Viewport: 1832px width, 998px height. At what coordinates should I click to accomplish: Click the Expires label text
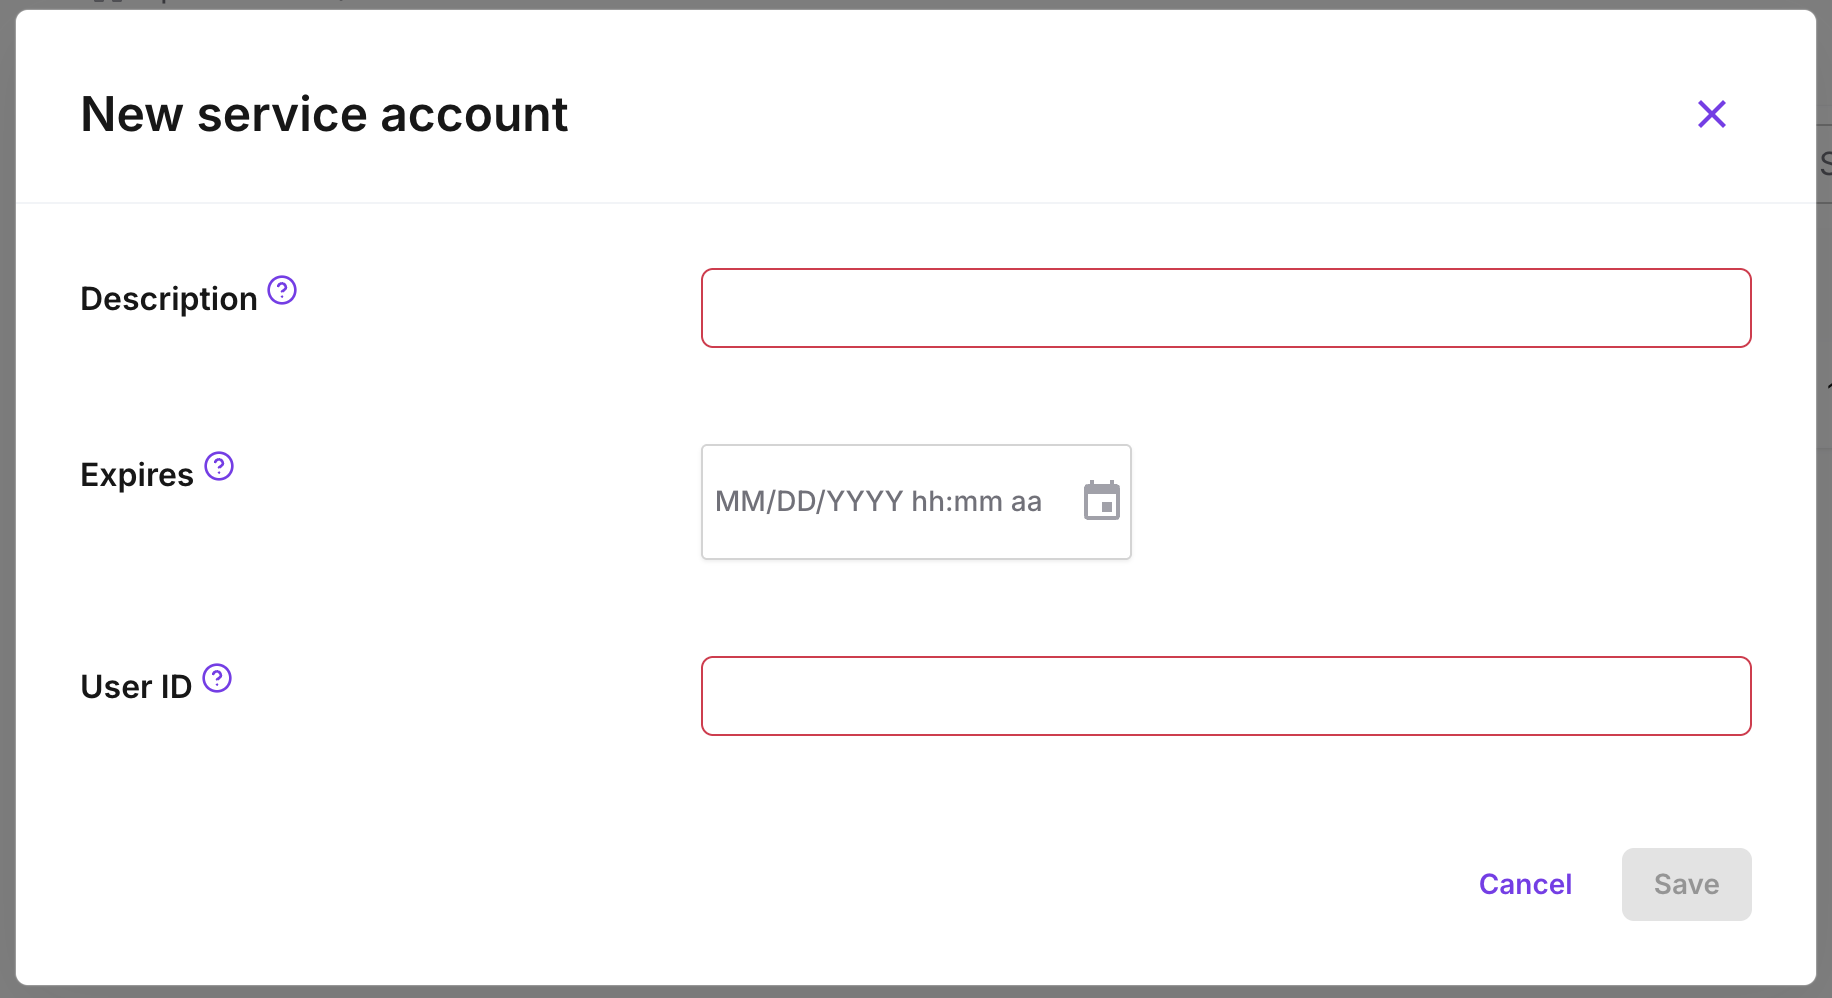click(x=137, y=474)
